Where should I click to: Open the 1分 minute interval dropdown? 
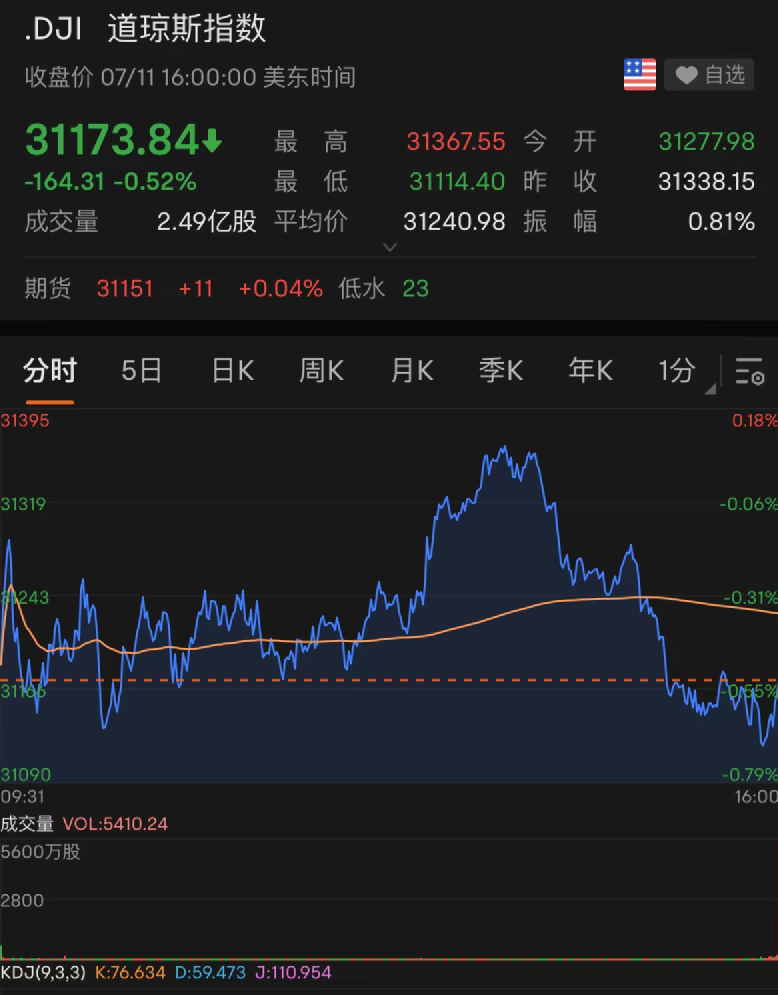click(x=684, y=371)
